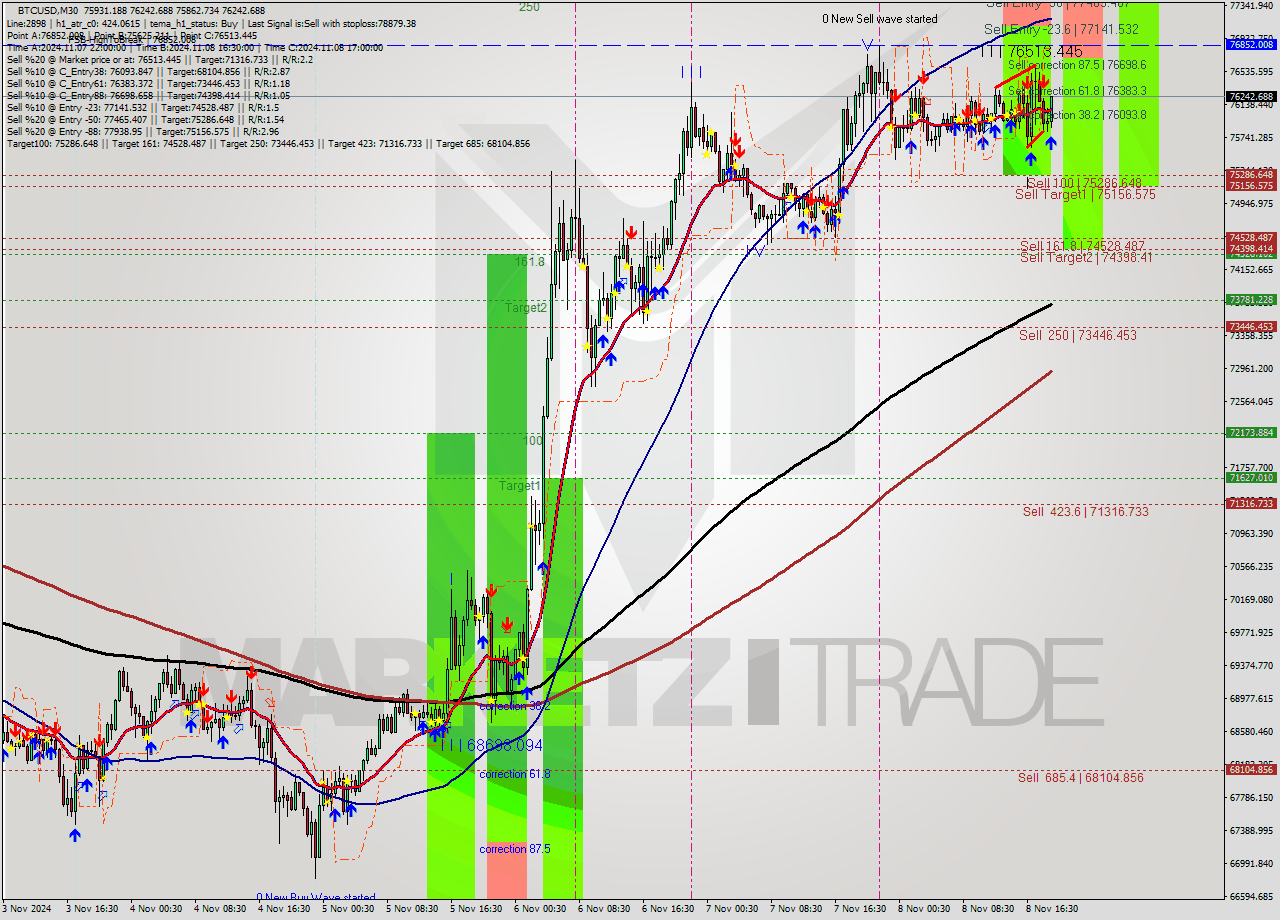
Task: Select the 'Sell 250 | 73446.453' label
Action: (x=1078, y=336)
